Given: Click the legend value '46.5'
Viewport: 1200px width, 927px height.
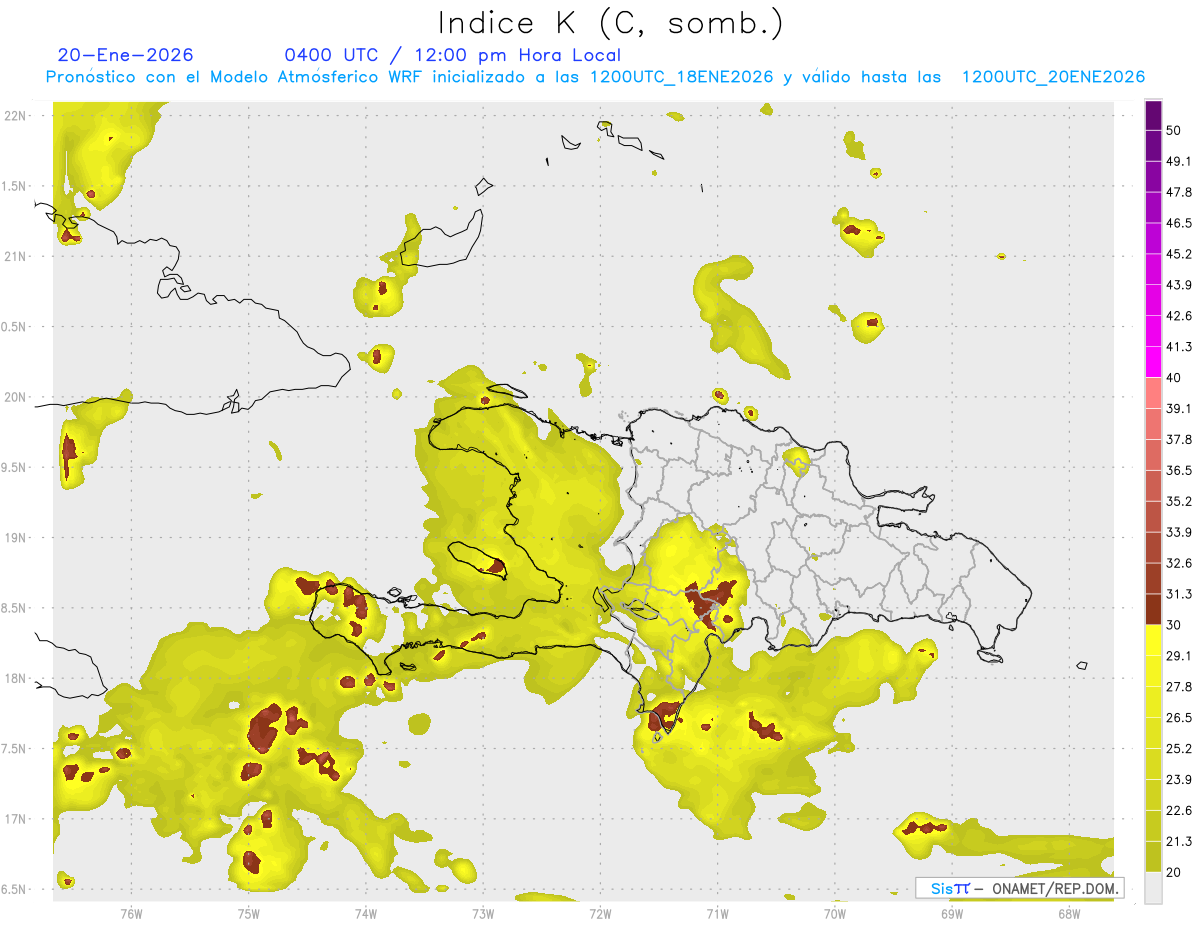Looking at the screenshot, I should pos(1179,223).
